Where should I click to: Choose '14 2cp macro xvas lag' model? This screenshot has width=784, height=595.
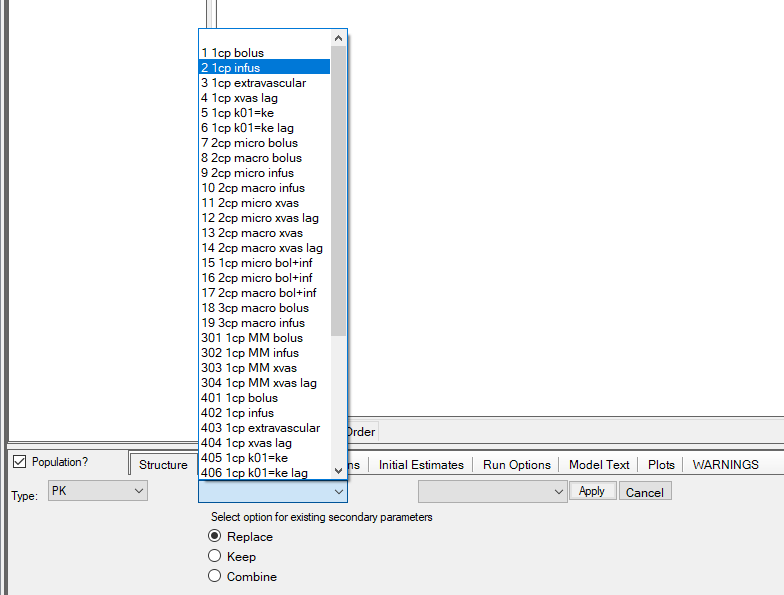coord(264,248)
